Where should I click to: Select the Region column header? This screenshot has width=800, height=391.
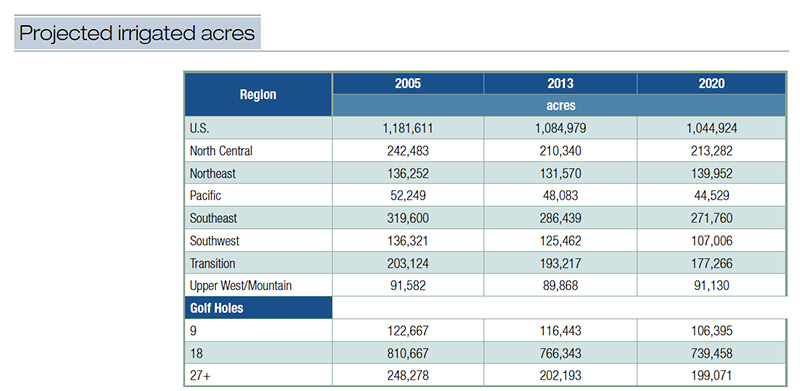pyautogui.click(x=258, y=94)
